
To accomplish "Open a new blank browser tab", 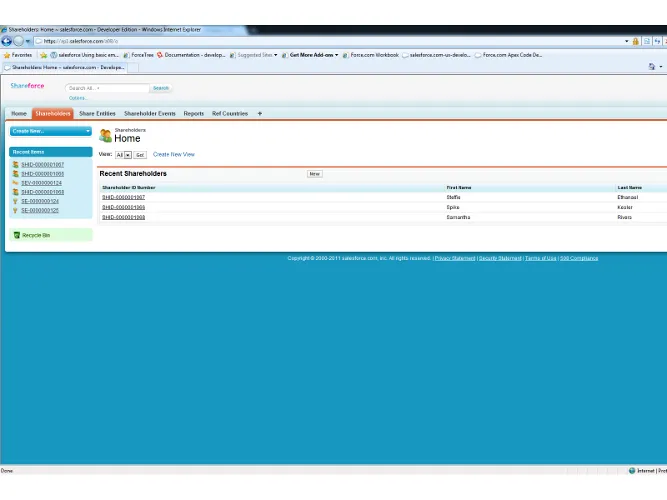I will coord(133,67).
